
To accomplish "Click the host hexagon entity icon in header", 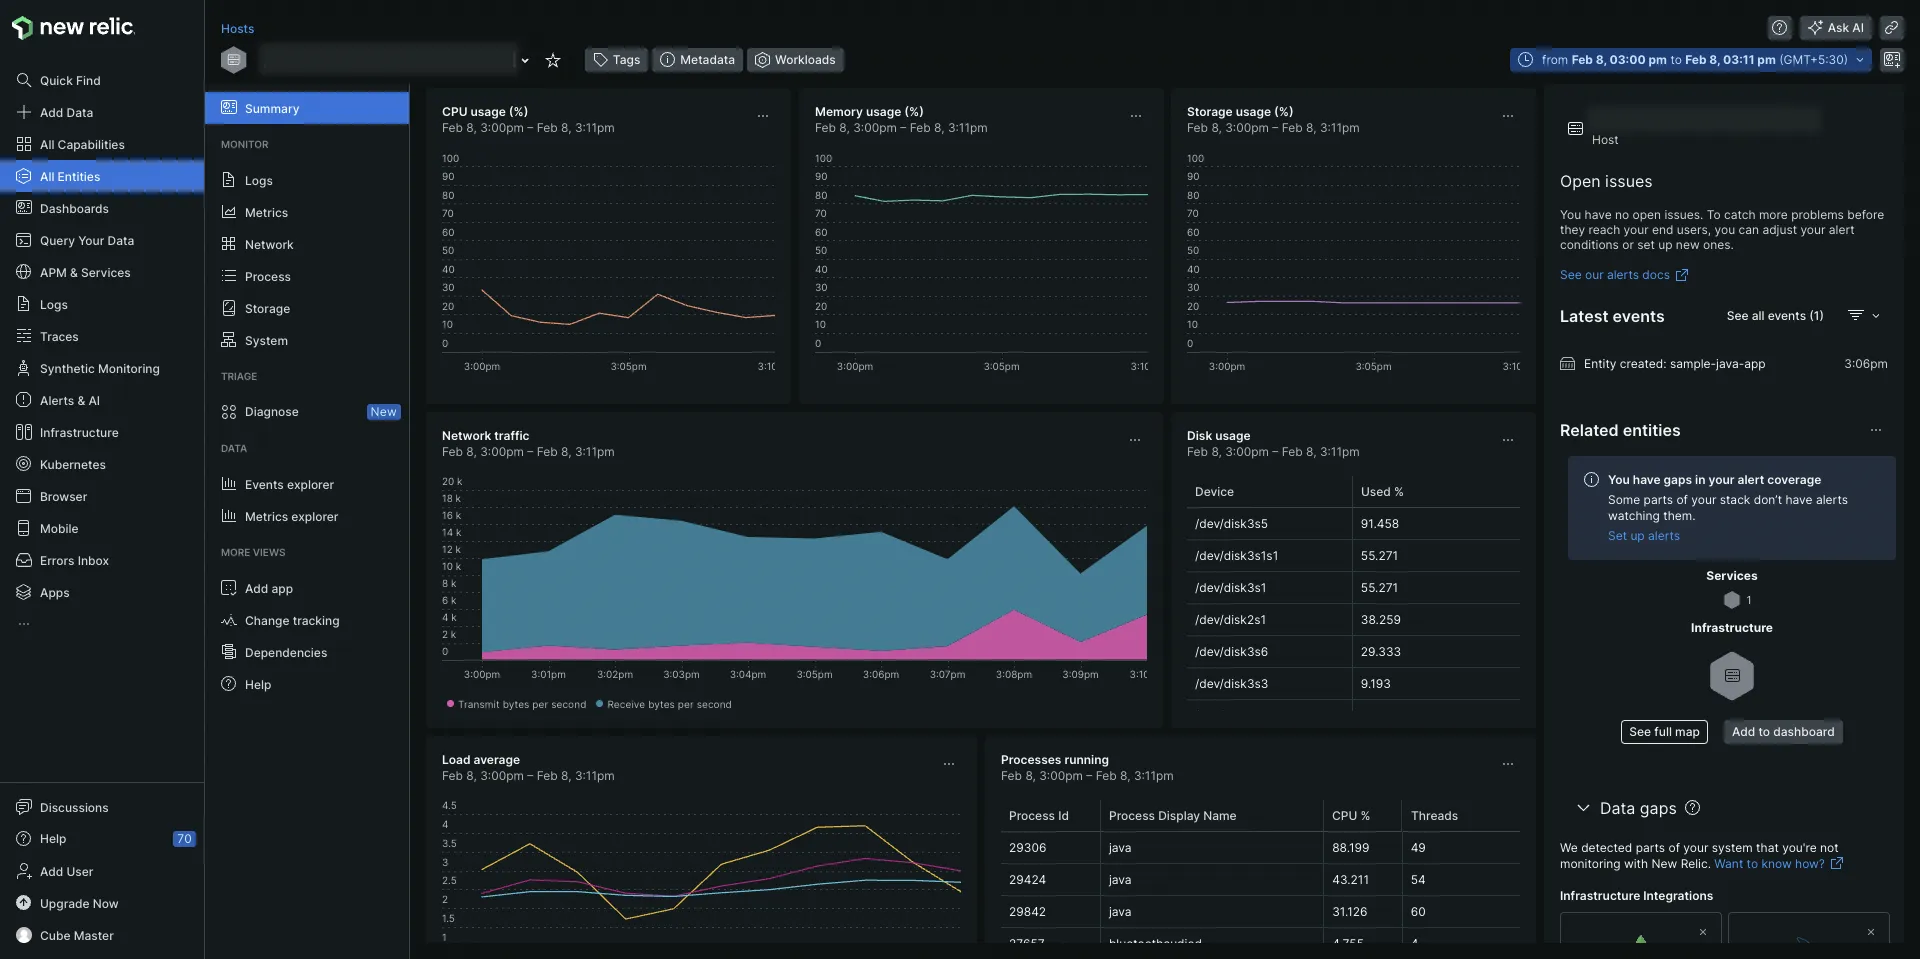I will point(233,60).
